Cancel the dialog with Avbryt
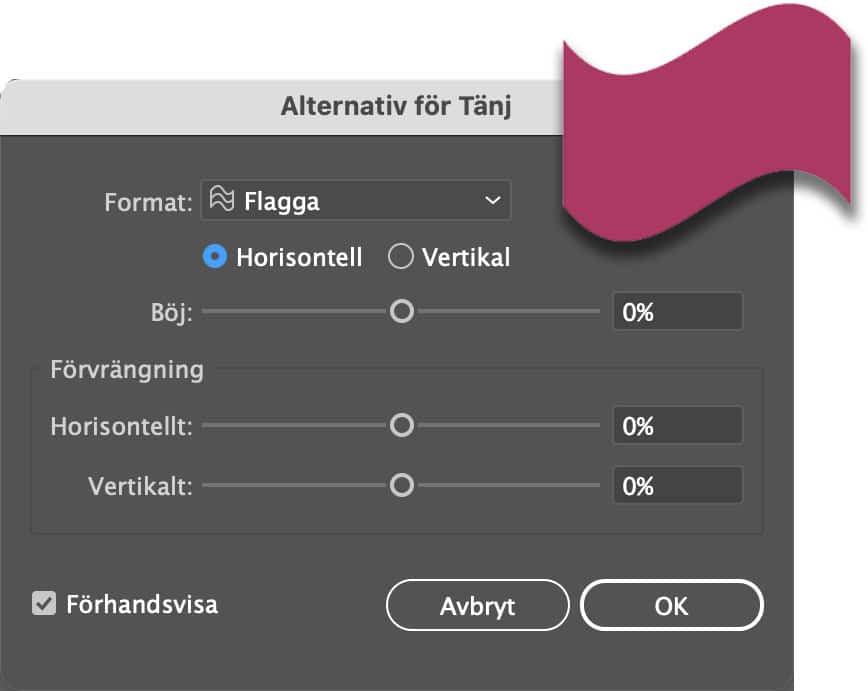This screenshot has height=691, width=868. [x=477, y=605]
